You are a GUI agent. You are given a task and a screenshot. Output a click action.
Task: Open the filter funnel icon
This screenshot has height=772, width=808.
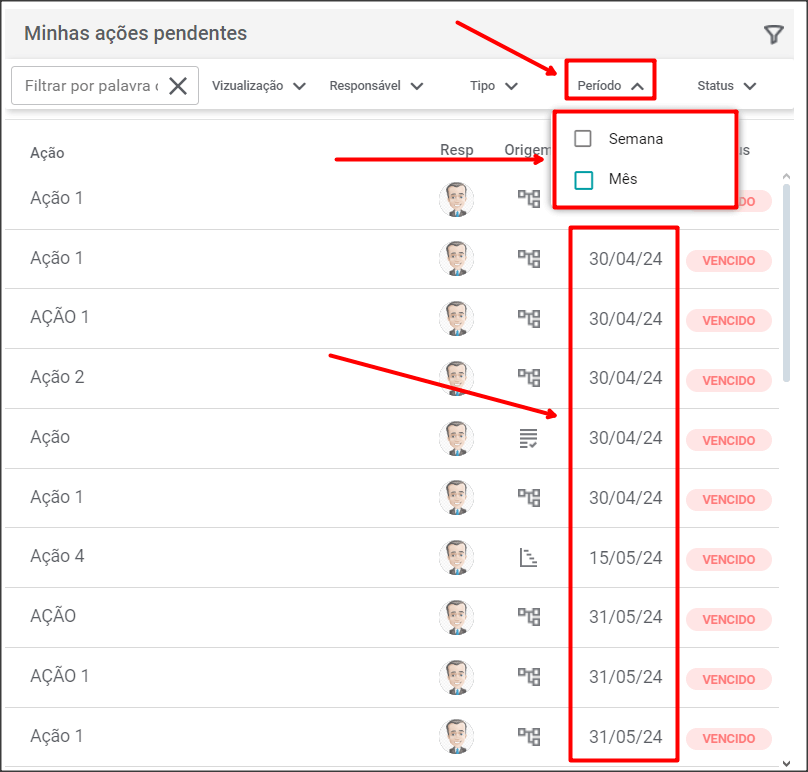pos(773,35)
